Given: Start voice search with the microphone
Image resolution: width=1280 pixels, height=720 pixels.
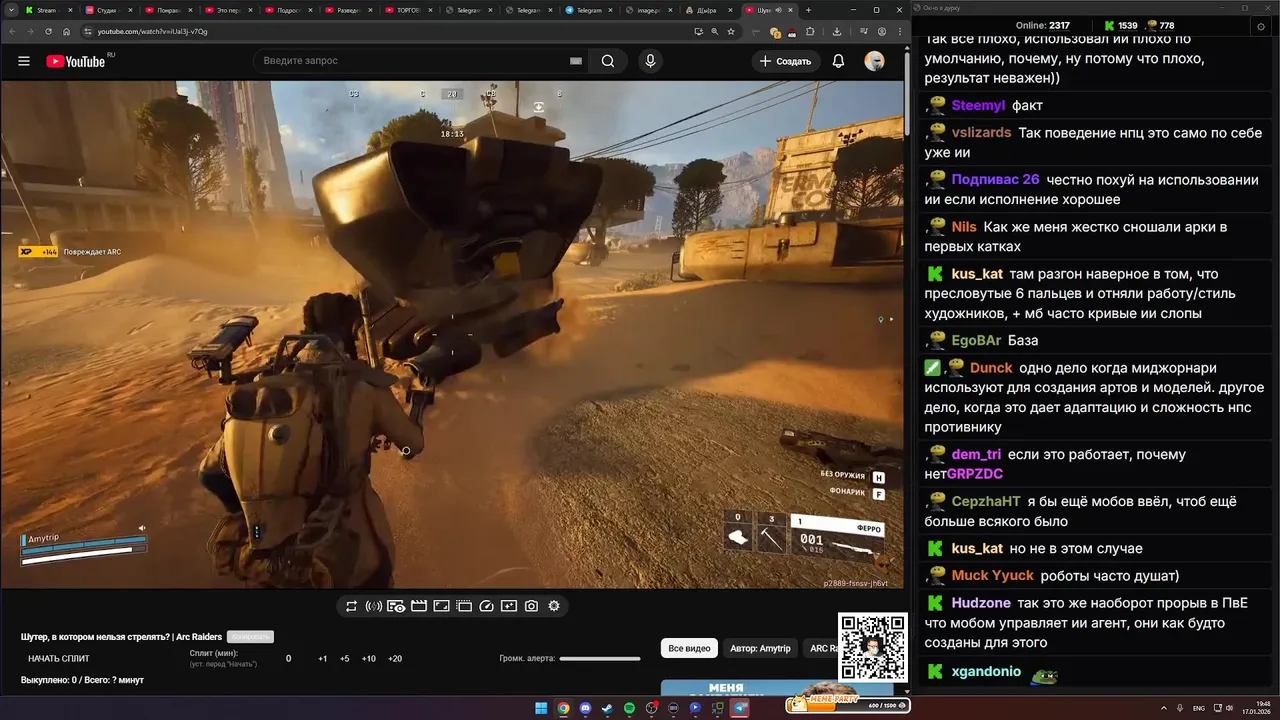Looking at the screenshot, I should (650, 61).
